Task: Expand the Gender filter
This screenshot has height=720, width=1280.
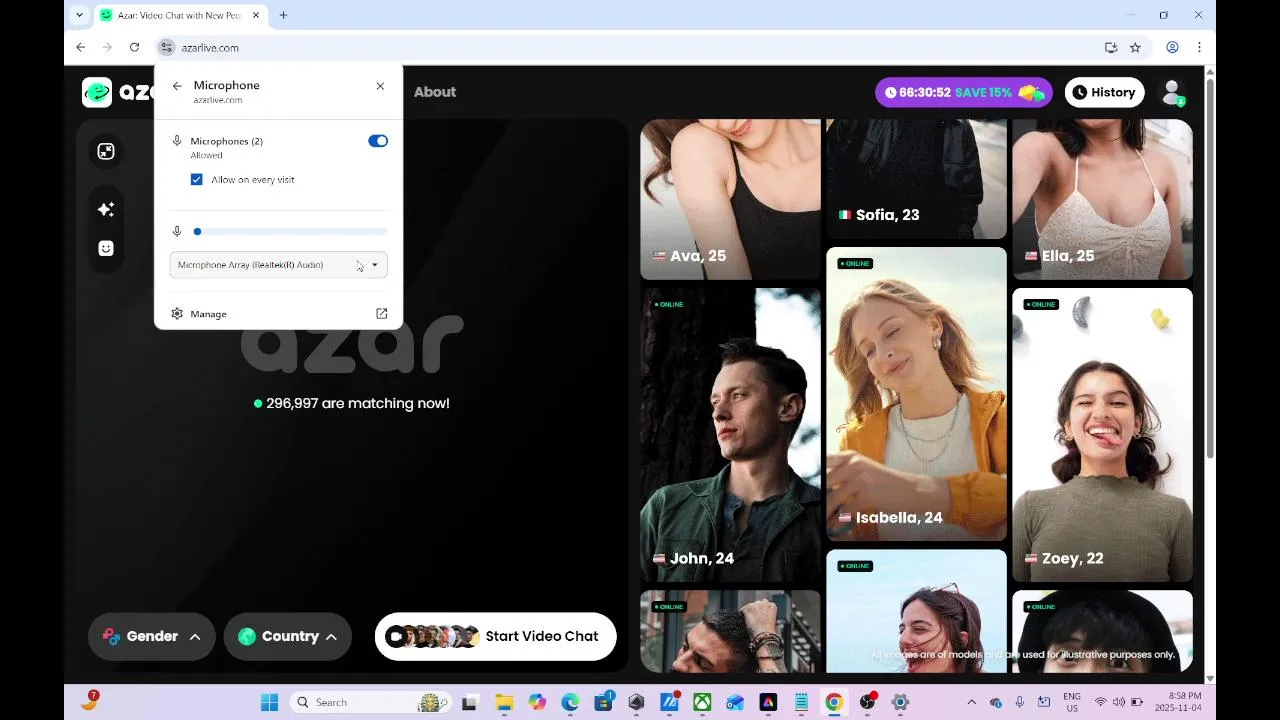Action: click(x=152, y=637)
